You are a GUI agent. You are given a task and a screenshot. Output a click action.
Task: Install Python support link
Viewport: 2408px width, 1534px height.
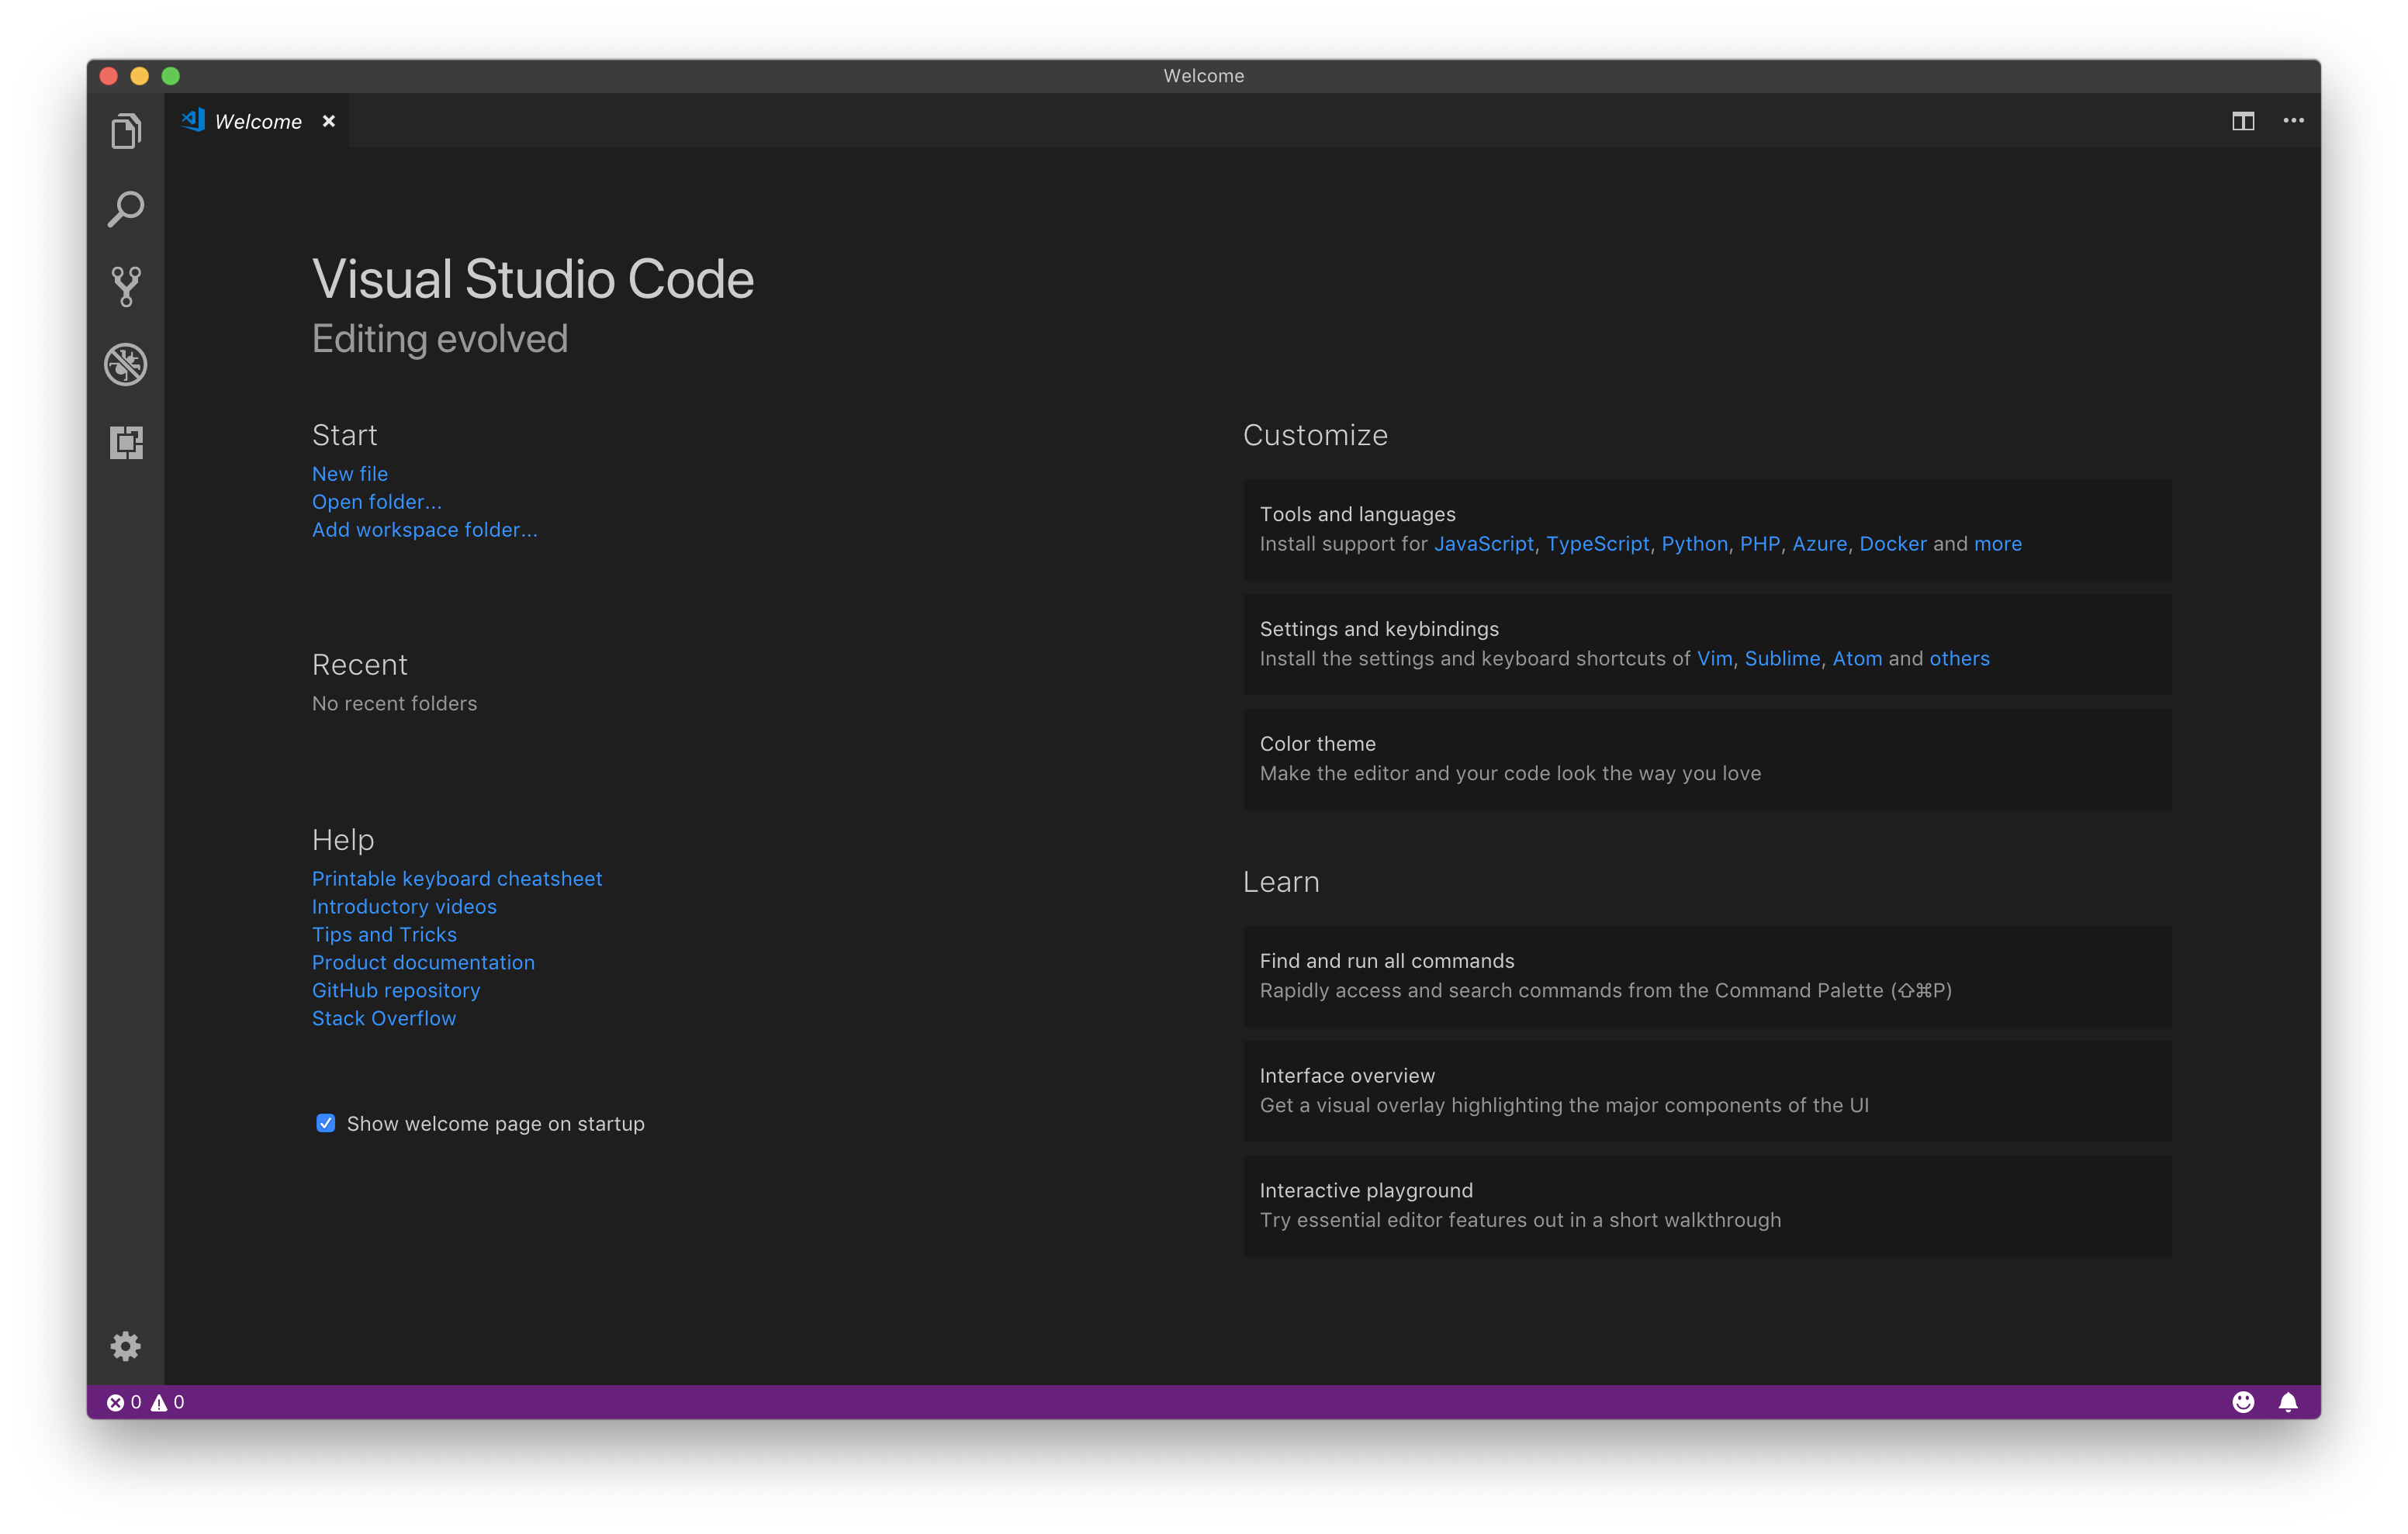(1694, 544)
